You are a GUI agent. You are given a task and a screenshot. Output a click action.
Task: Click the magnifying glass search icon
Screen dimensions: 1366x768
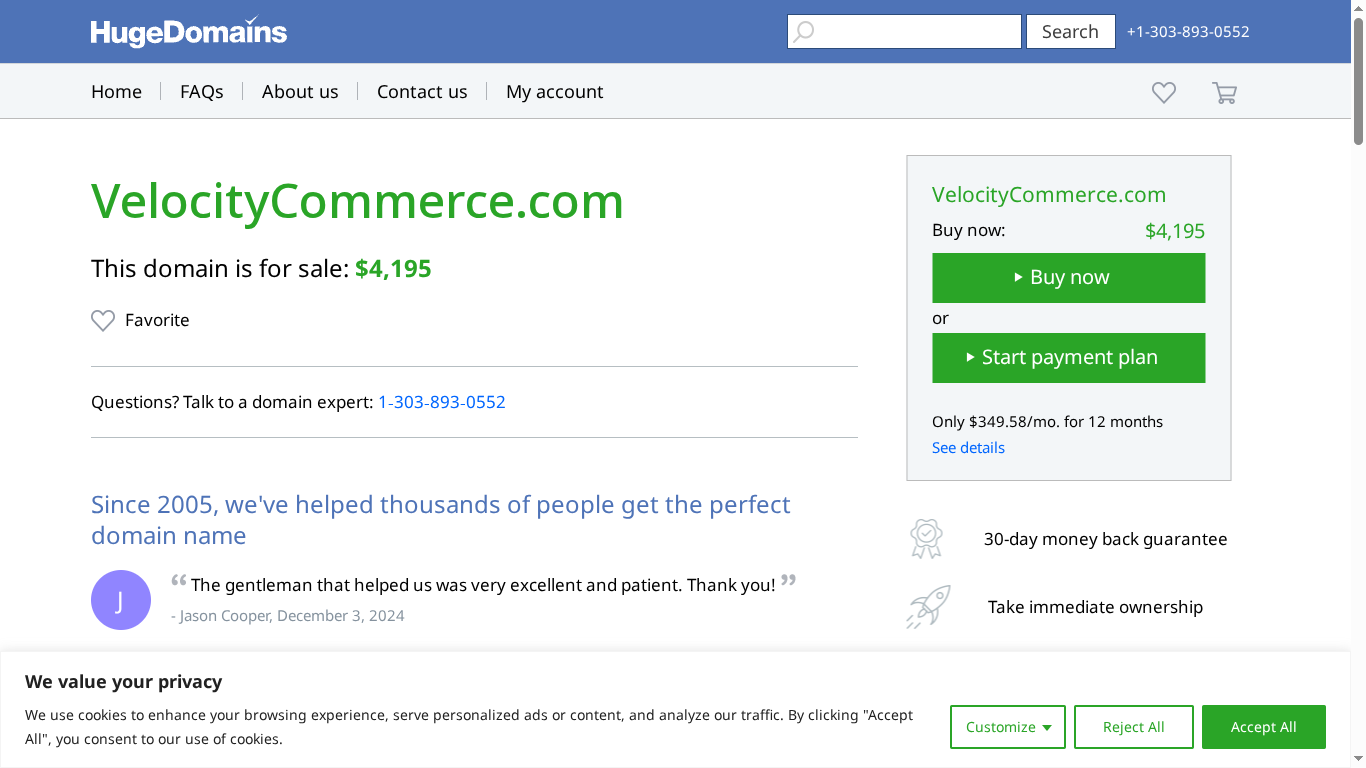[x=804, y=31]
